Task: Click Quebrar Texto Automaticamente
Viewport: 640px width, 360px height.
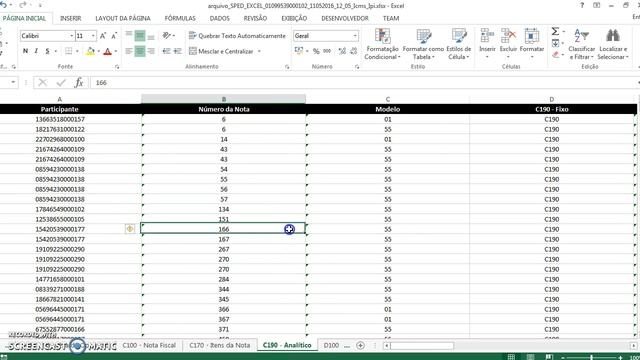Action: tap(237, 36)
